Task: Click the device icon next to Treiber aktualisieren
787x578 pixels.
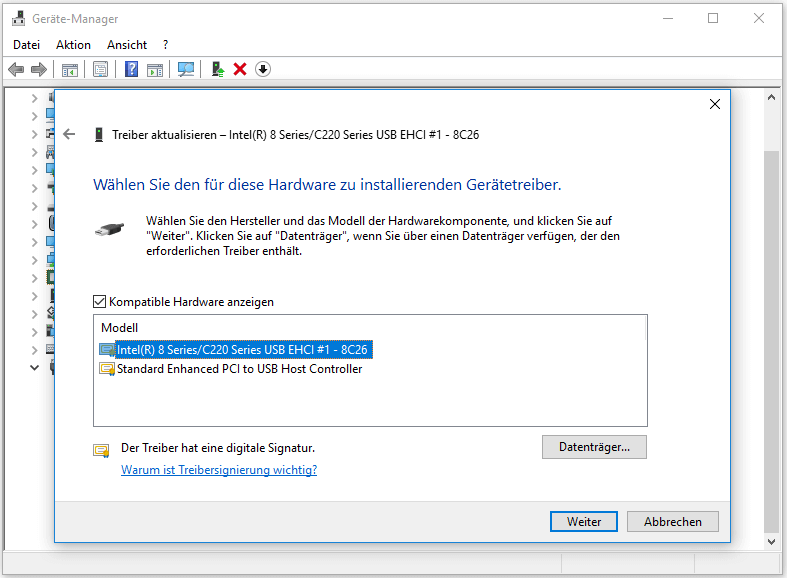Action: pos(99,134)
